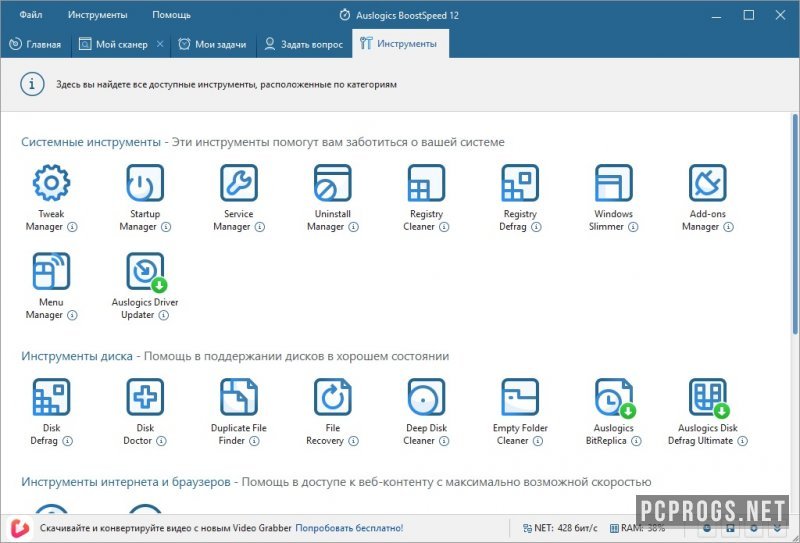
Task: Show info for Startup Manager
Action: point(166,227)
